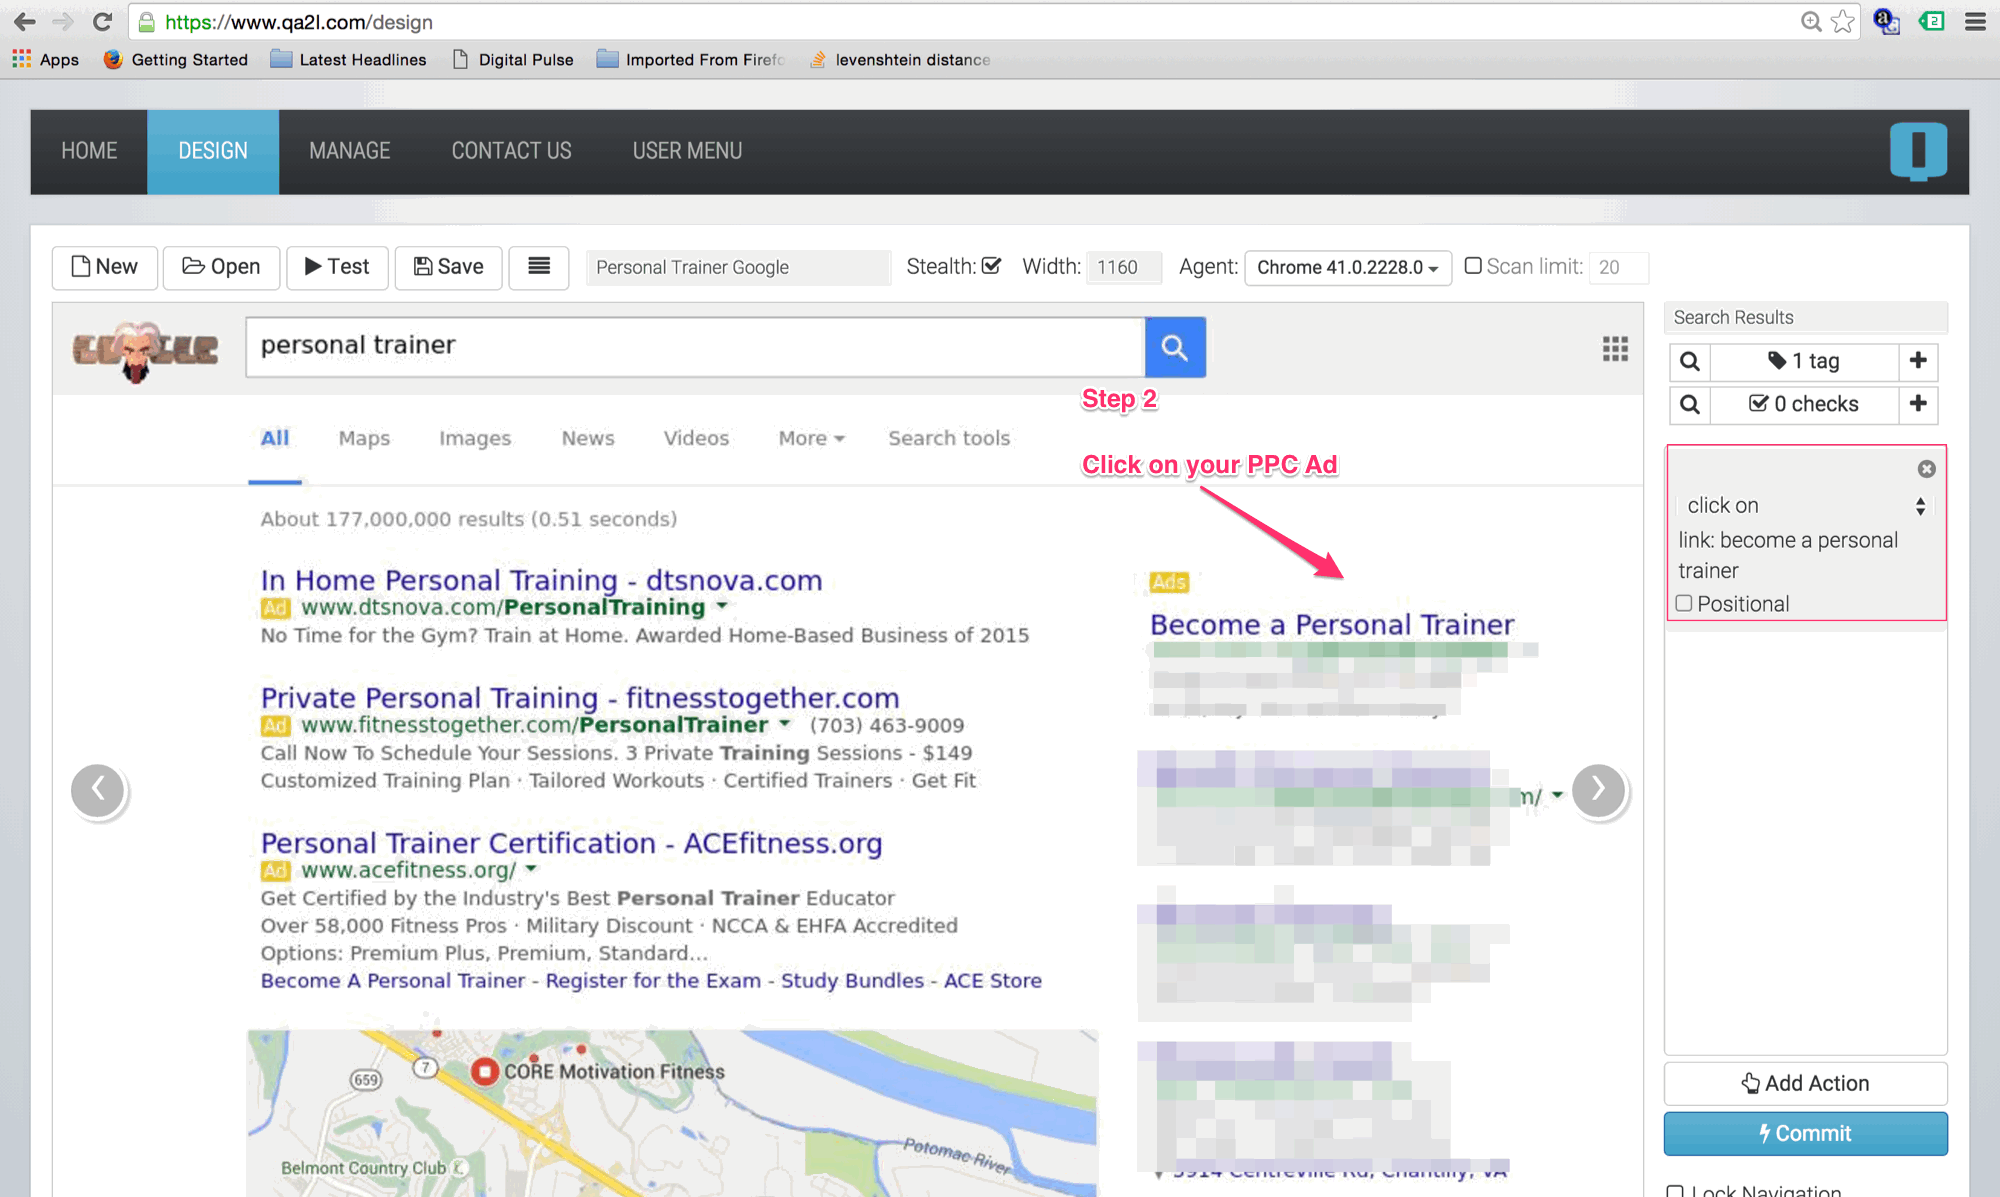Edit the flow name Personal Trainer Google

(x=738, y=267)
